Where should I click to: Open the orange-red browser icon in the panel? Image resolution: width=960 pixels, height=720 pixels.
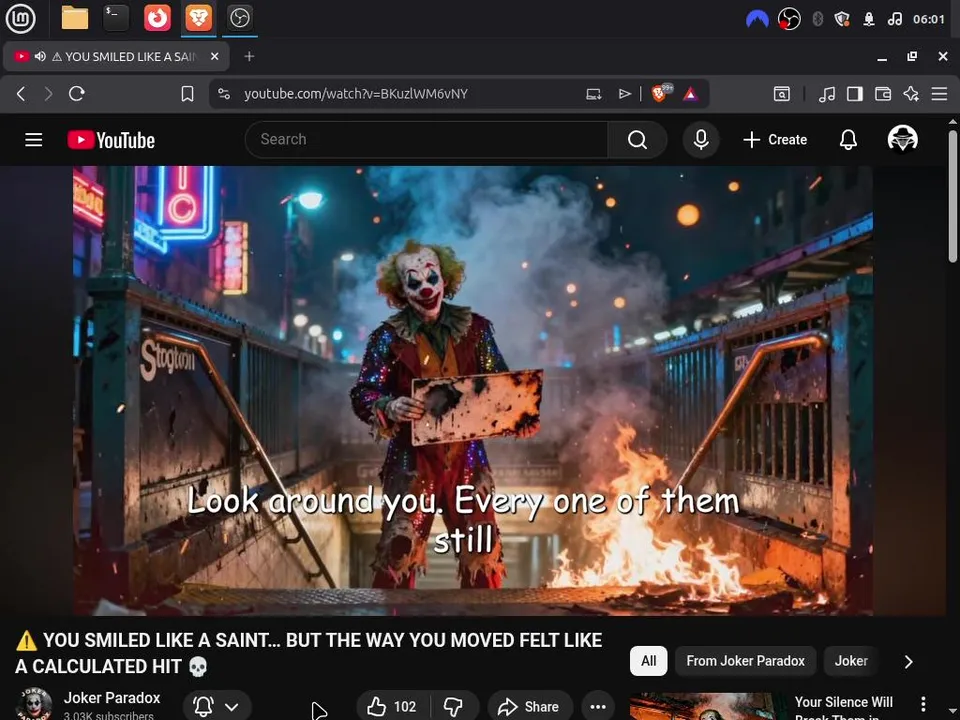(157, 18)
